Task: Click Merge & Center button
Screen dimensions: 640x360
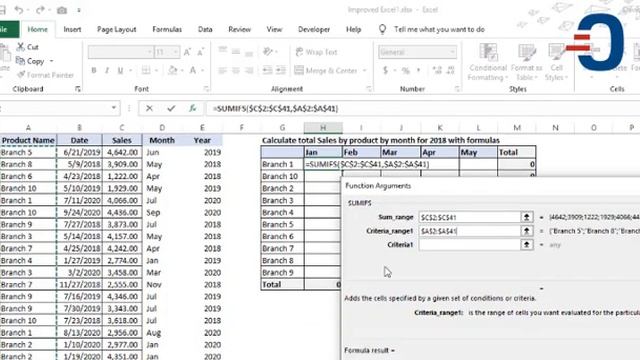Action: pyautogui.click(x=326, y=70)
